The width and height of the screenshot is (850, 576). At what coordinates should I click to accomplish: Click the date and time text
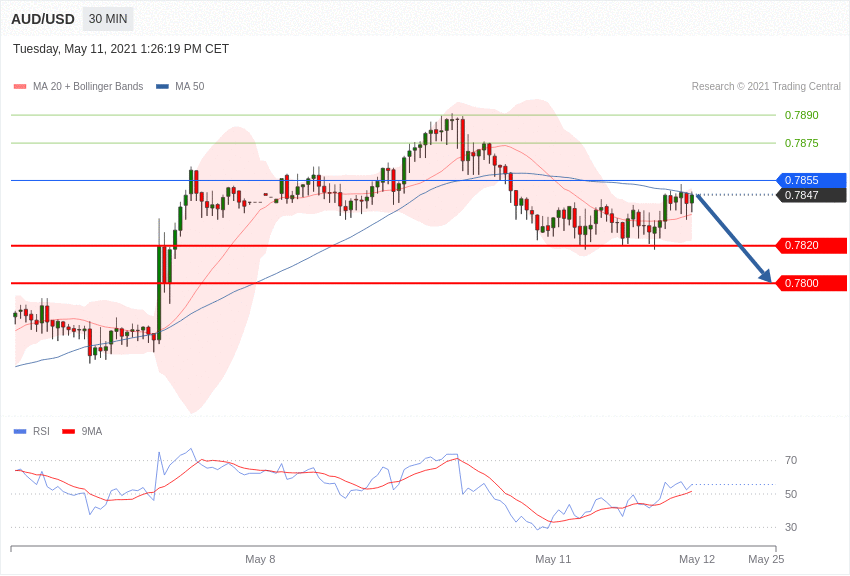(121, 49)
